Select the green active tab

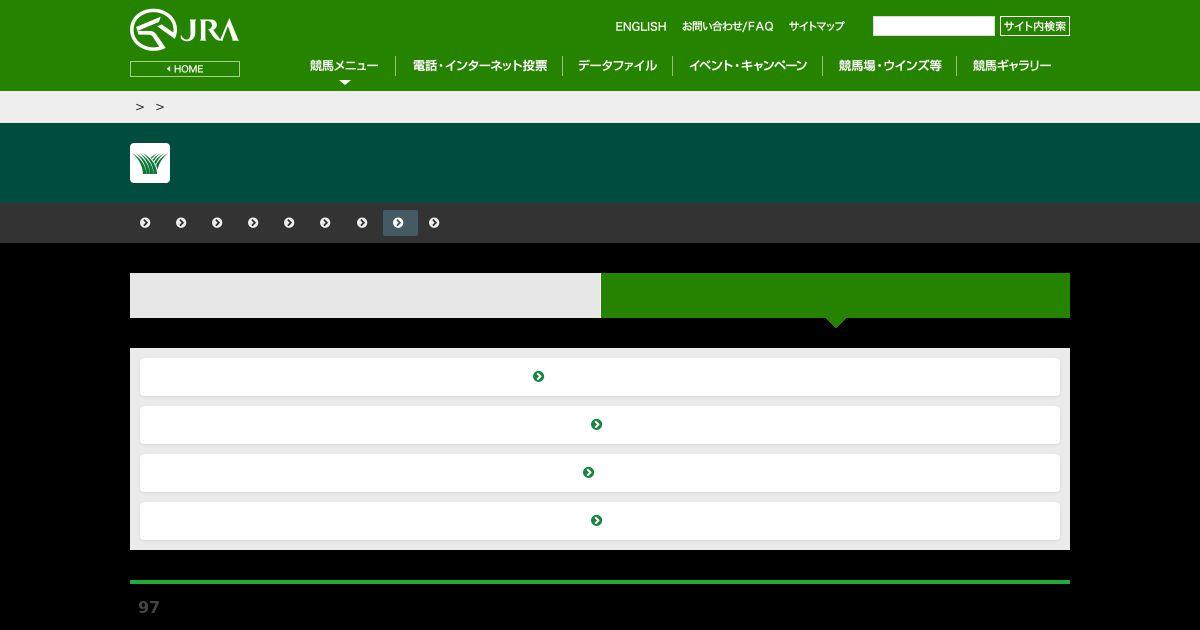tap(836, 295)
